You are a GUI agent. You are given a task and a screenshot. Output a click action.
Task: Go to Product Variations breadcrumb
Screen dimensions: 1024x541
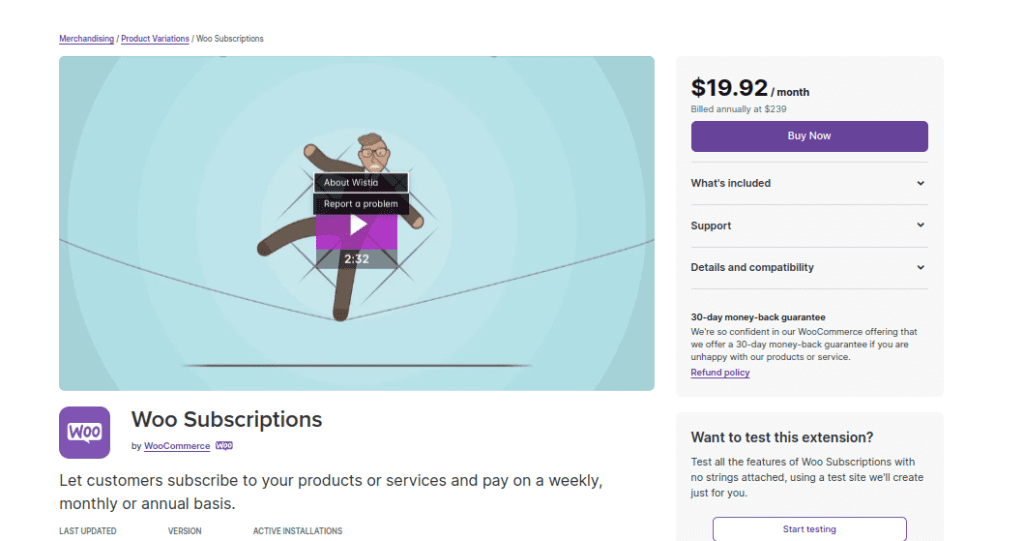(x=155, y=39)
